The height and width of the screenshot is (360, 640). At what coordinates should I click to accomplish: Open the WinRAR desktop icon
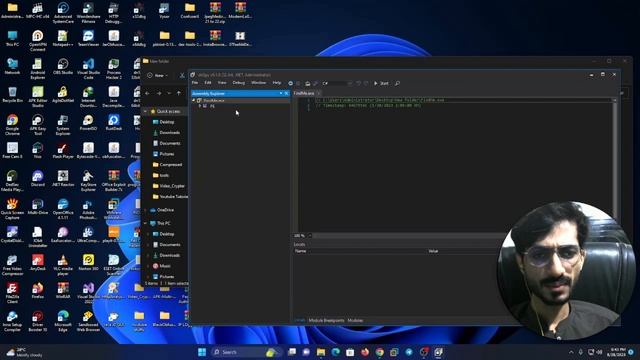62,291
